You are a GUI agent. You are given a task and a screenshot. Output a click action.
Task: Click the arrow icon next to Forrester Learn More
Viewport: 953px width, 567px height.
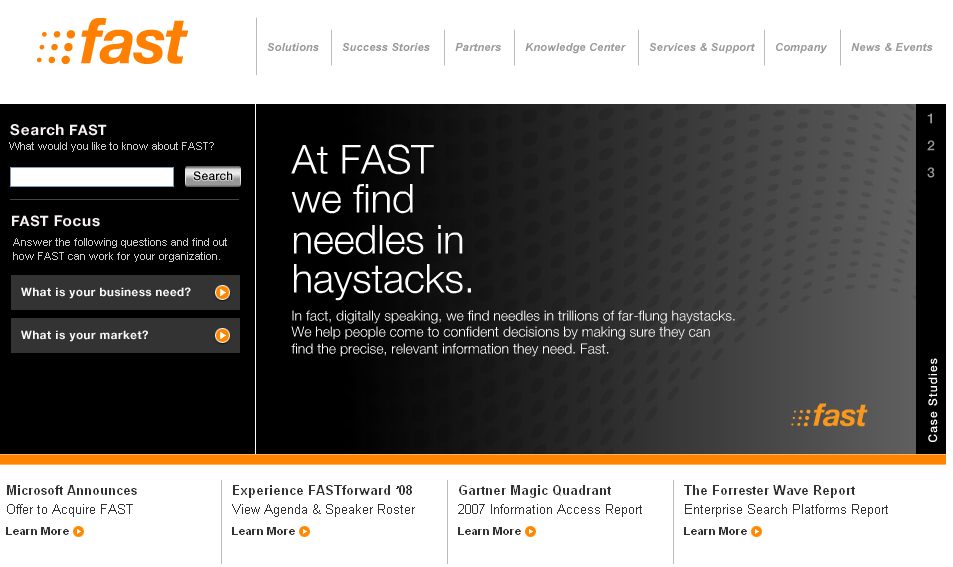757,531
